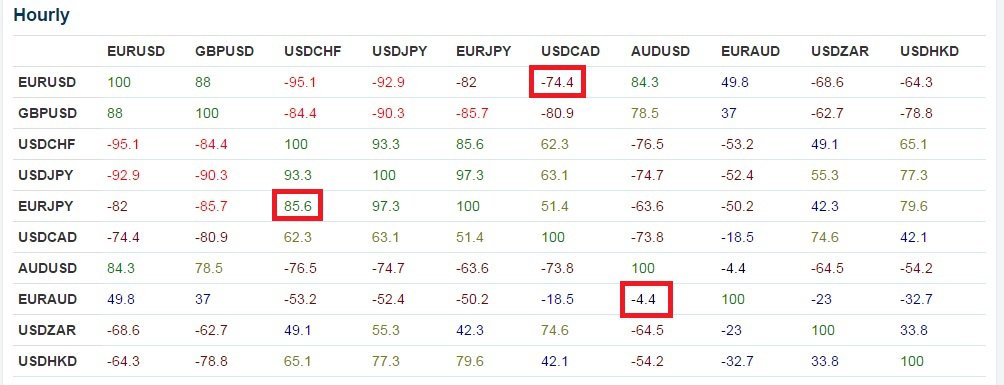Click the highlighted 85.6 EURJPY/USDCHF cell
Image resolution: width=1004 pixels, height=385 pixels.
tap(297, 206)
